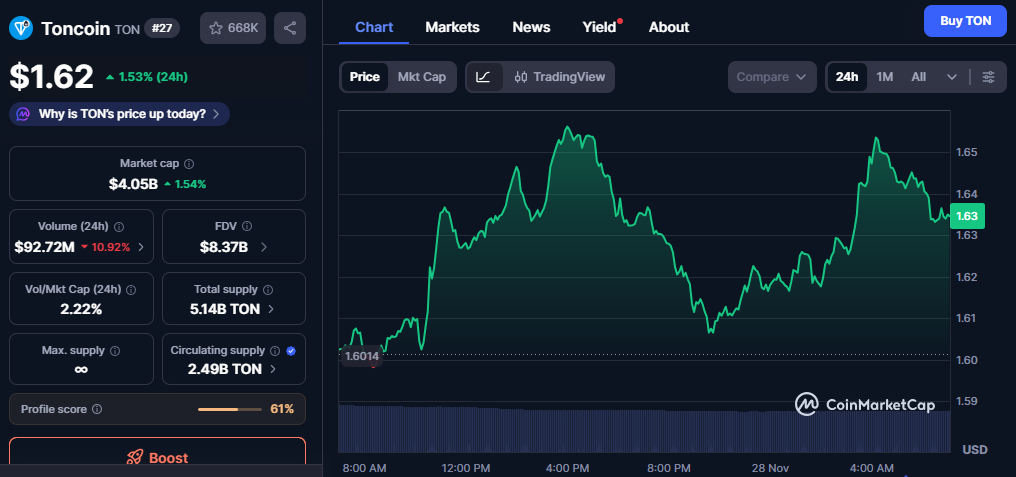The width and height of the screenshot is (1016, 477).
Task: Click the Market cap info icon
Action: coord(189,163)
